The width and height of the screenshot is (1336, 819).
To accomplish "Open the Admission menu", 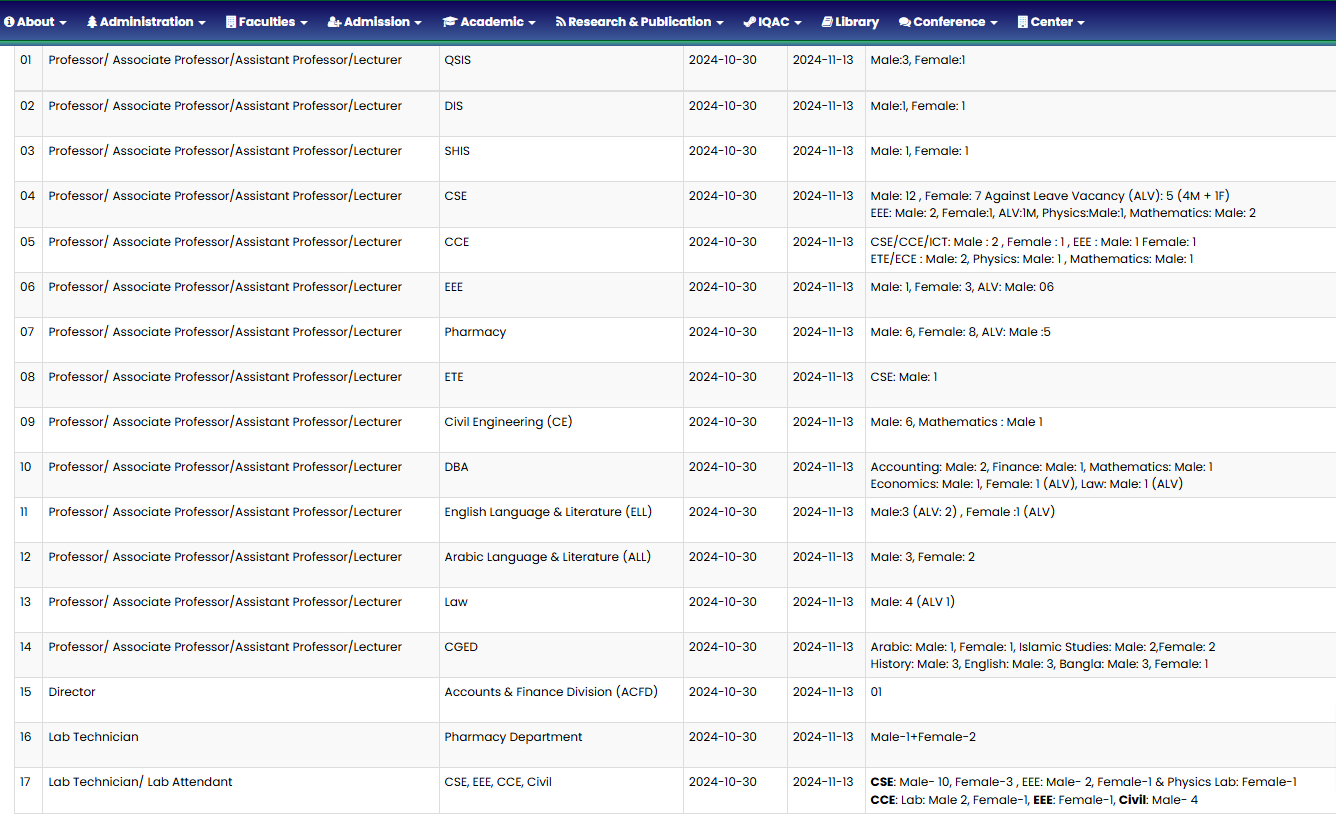I will pos(375,22).
